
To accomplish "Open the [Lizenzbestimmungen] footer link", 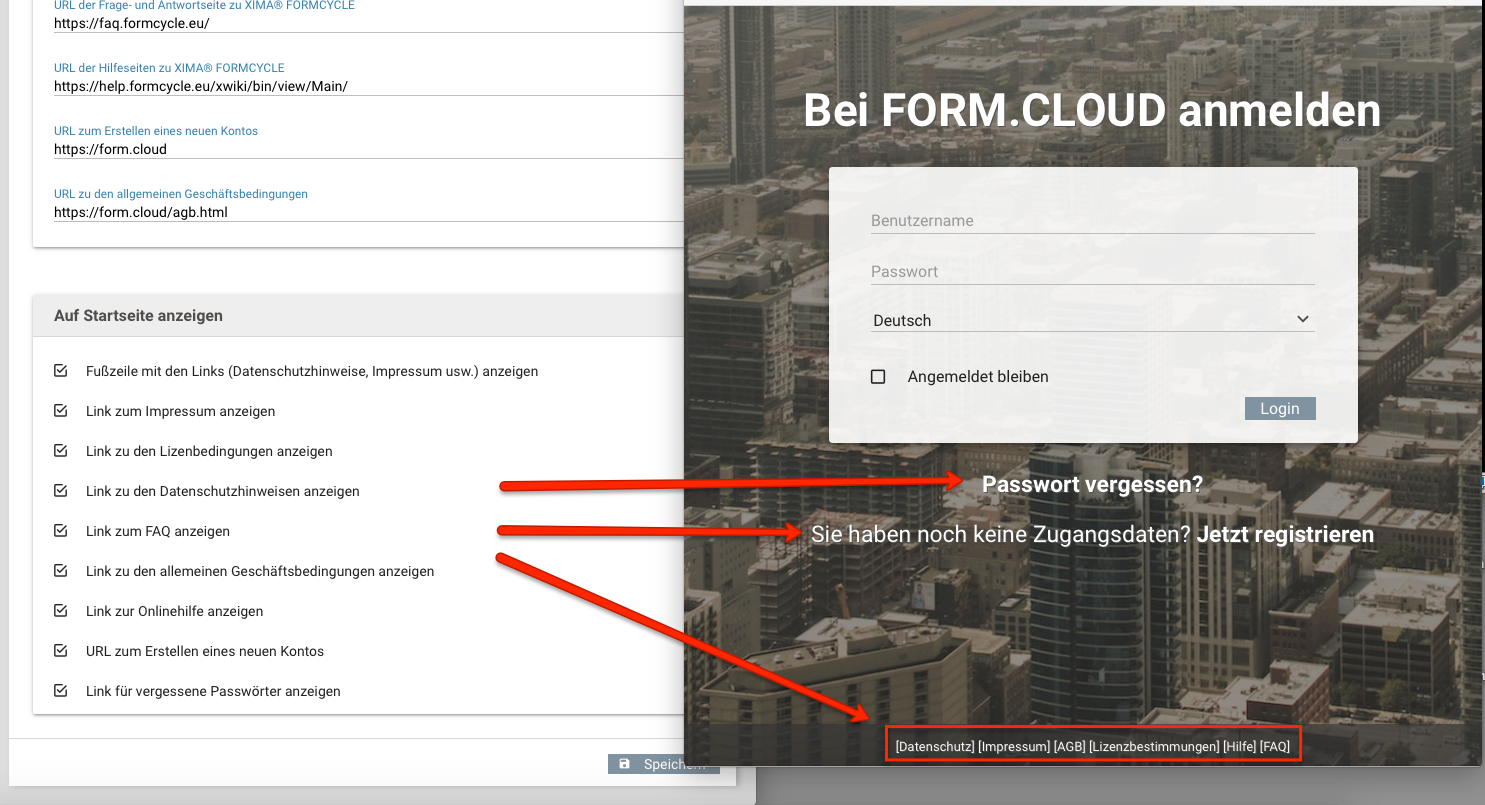I will tap(1154, 747).
